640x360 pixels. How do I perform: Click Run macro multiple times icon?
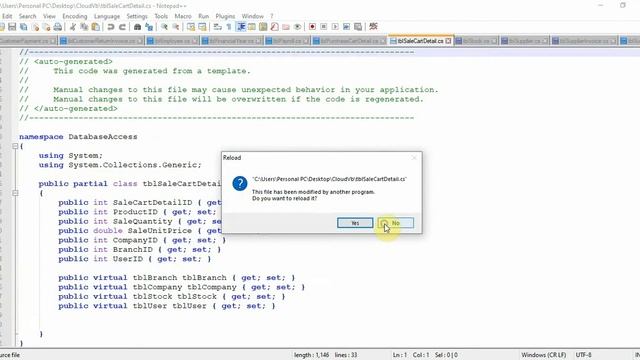click(x=347, y=27)
